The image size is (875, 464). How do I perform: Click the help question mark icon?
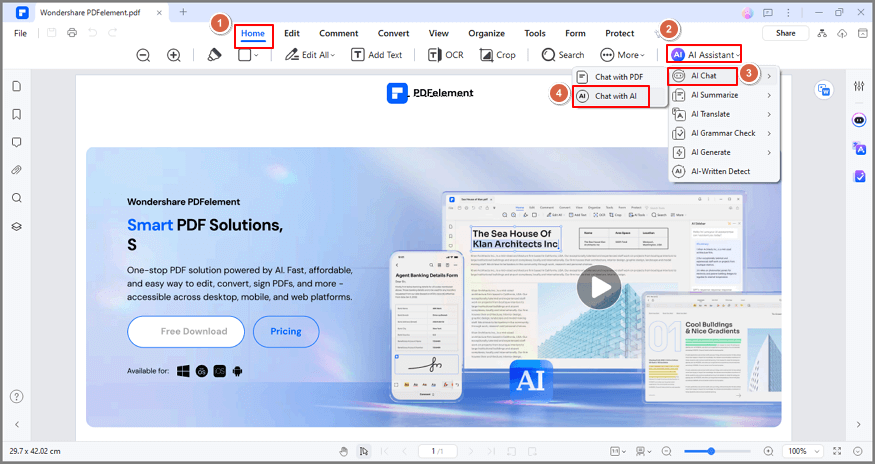point(17,396)
